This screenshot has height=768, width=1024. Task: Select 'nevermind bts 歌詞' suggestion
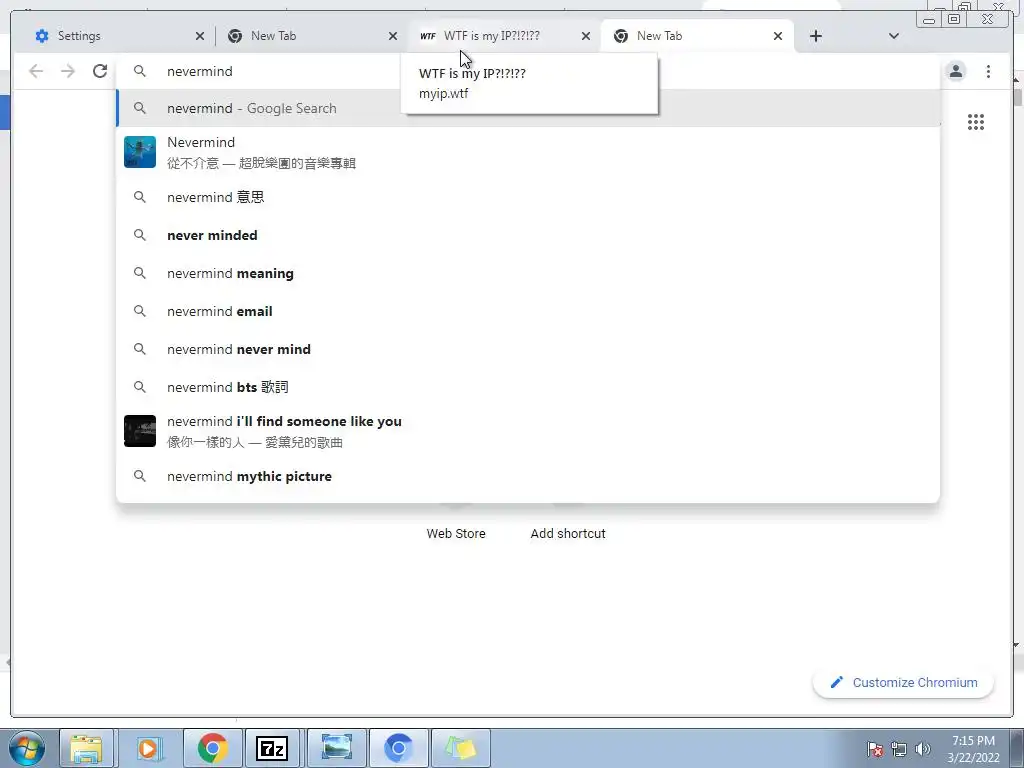tap(528, 387)
